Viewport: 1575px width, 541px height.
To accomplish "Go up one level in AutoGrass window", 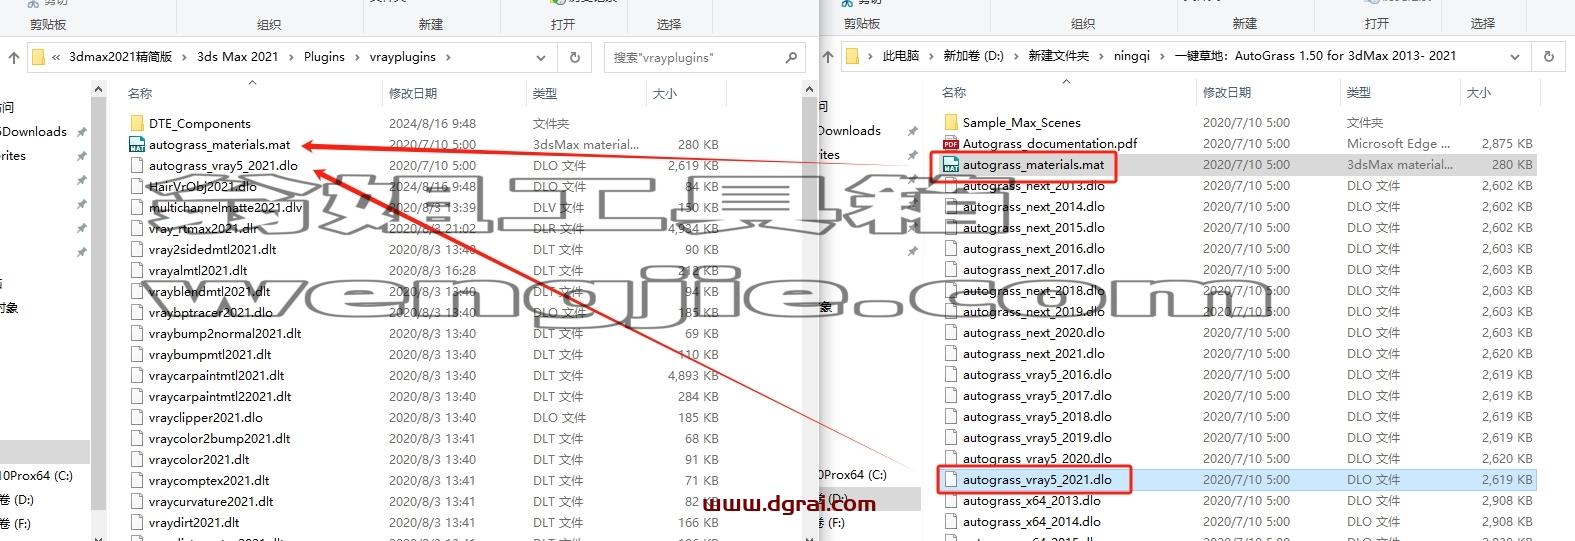I will click(828, 58).
